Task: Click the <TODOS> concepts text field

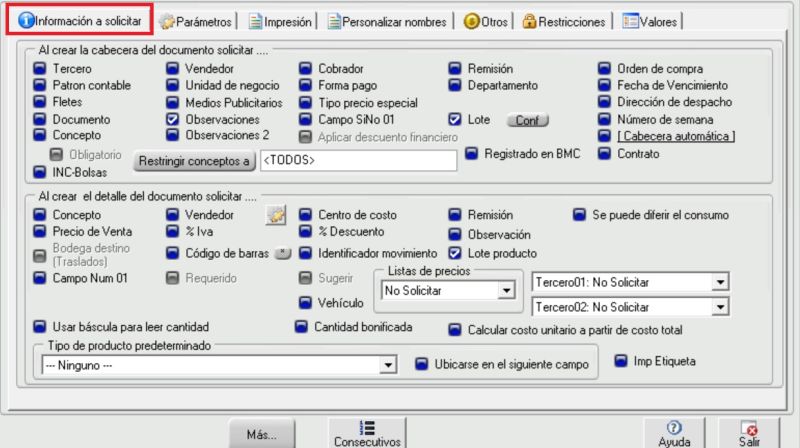Action: coord(358,160)
